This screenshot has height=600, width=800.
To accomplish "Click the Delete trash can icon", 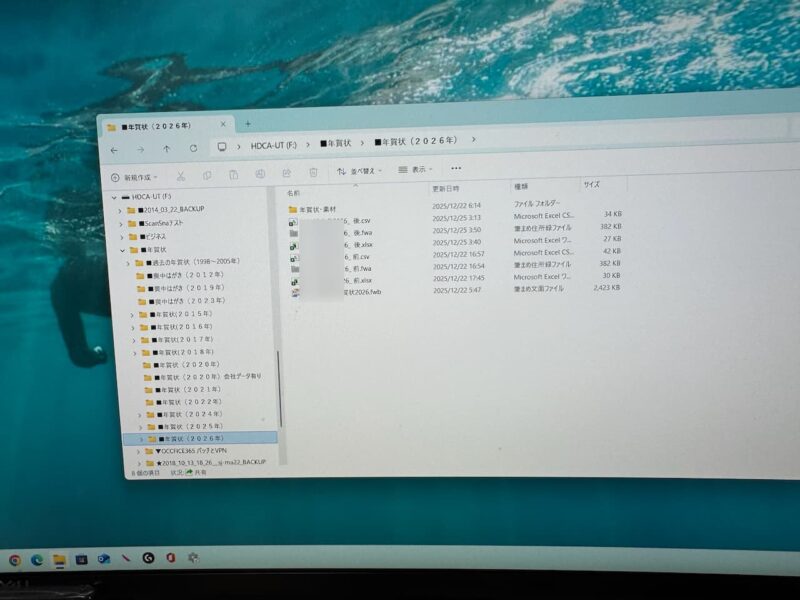I will (x=313, y=172).
